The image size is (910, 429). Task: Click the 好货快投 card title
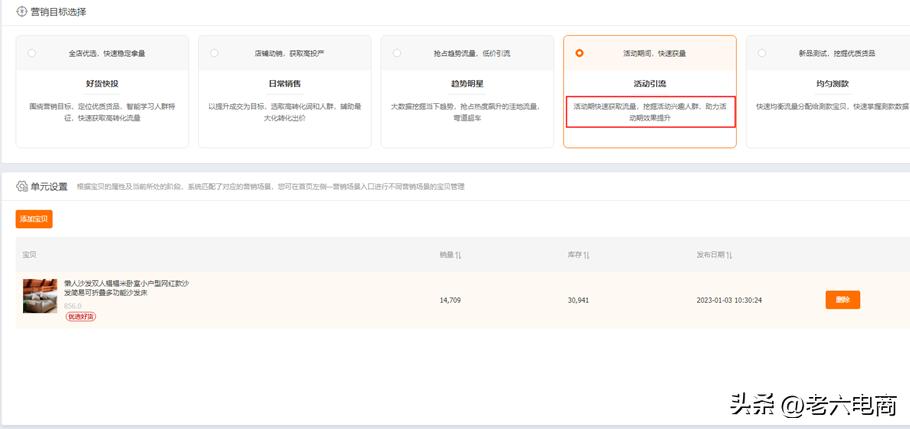click(102, 84)
